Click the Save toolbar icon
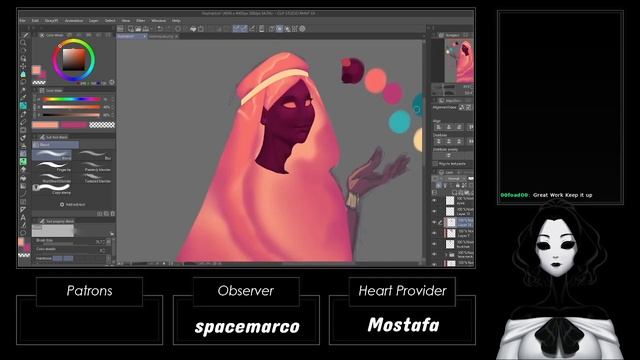This screenshot has width=640, height=360. tap(145, 29)
